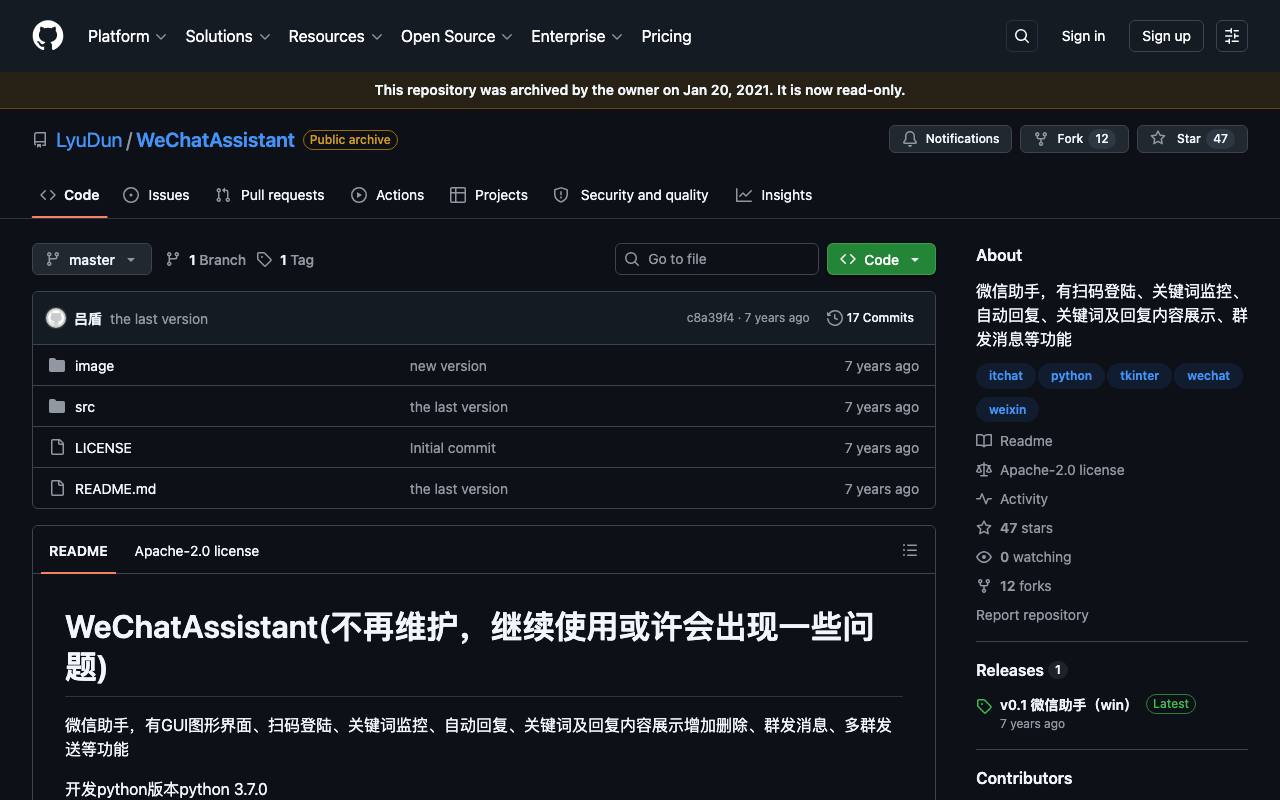The width and height of the screenshot is (1280, 800).
Task: View the 1 Branch link
Action: tap(206, 260)
